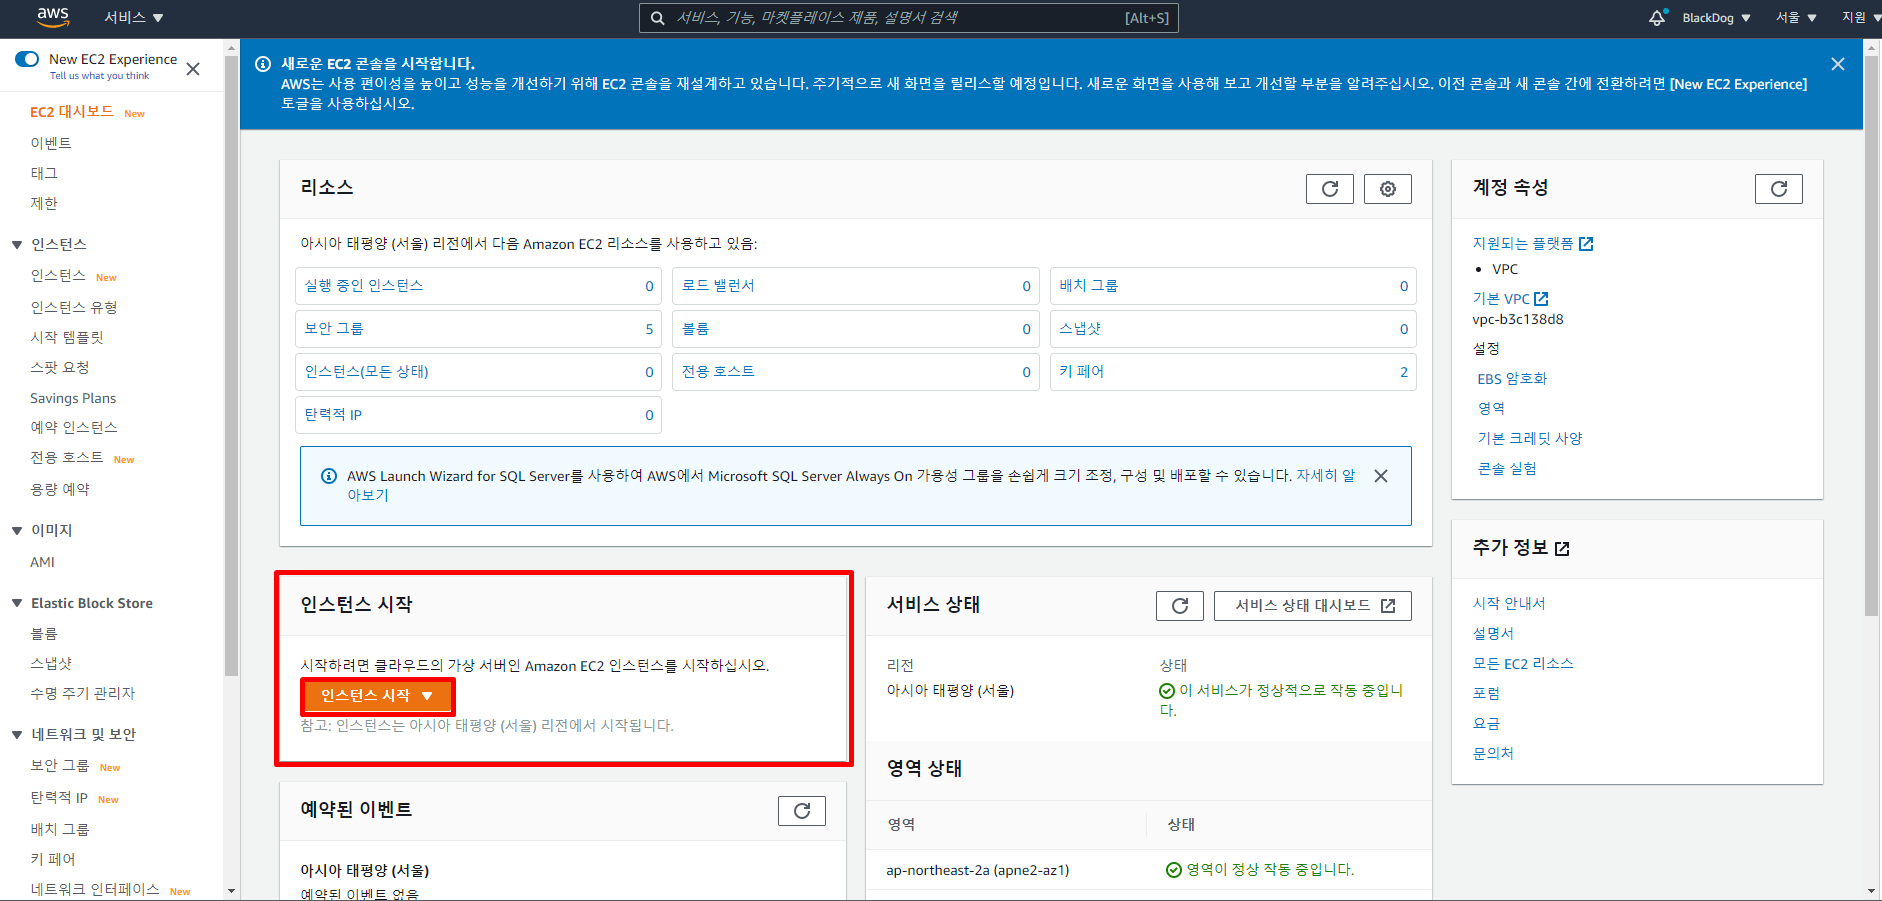1882x901 pixels.
Task: Open 시작 템플릿 in sidebar
Action: pyautogui.click(x=67, y=338)
